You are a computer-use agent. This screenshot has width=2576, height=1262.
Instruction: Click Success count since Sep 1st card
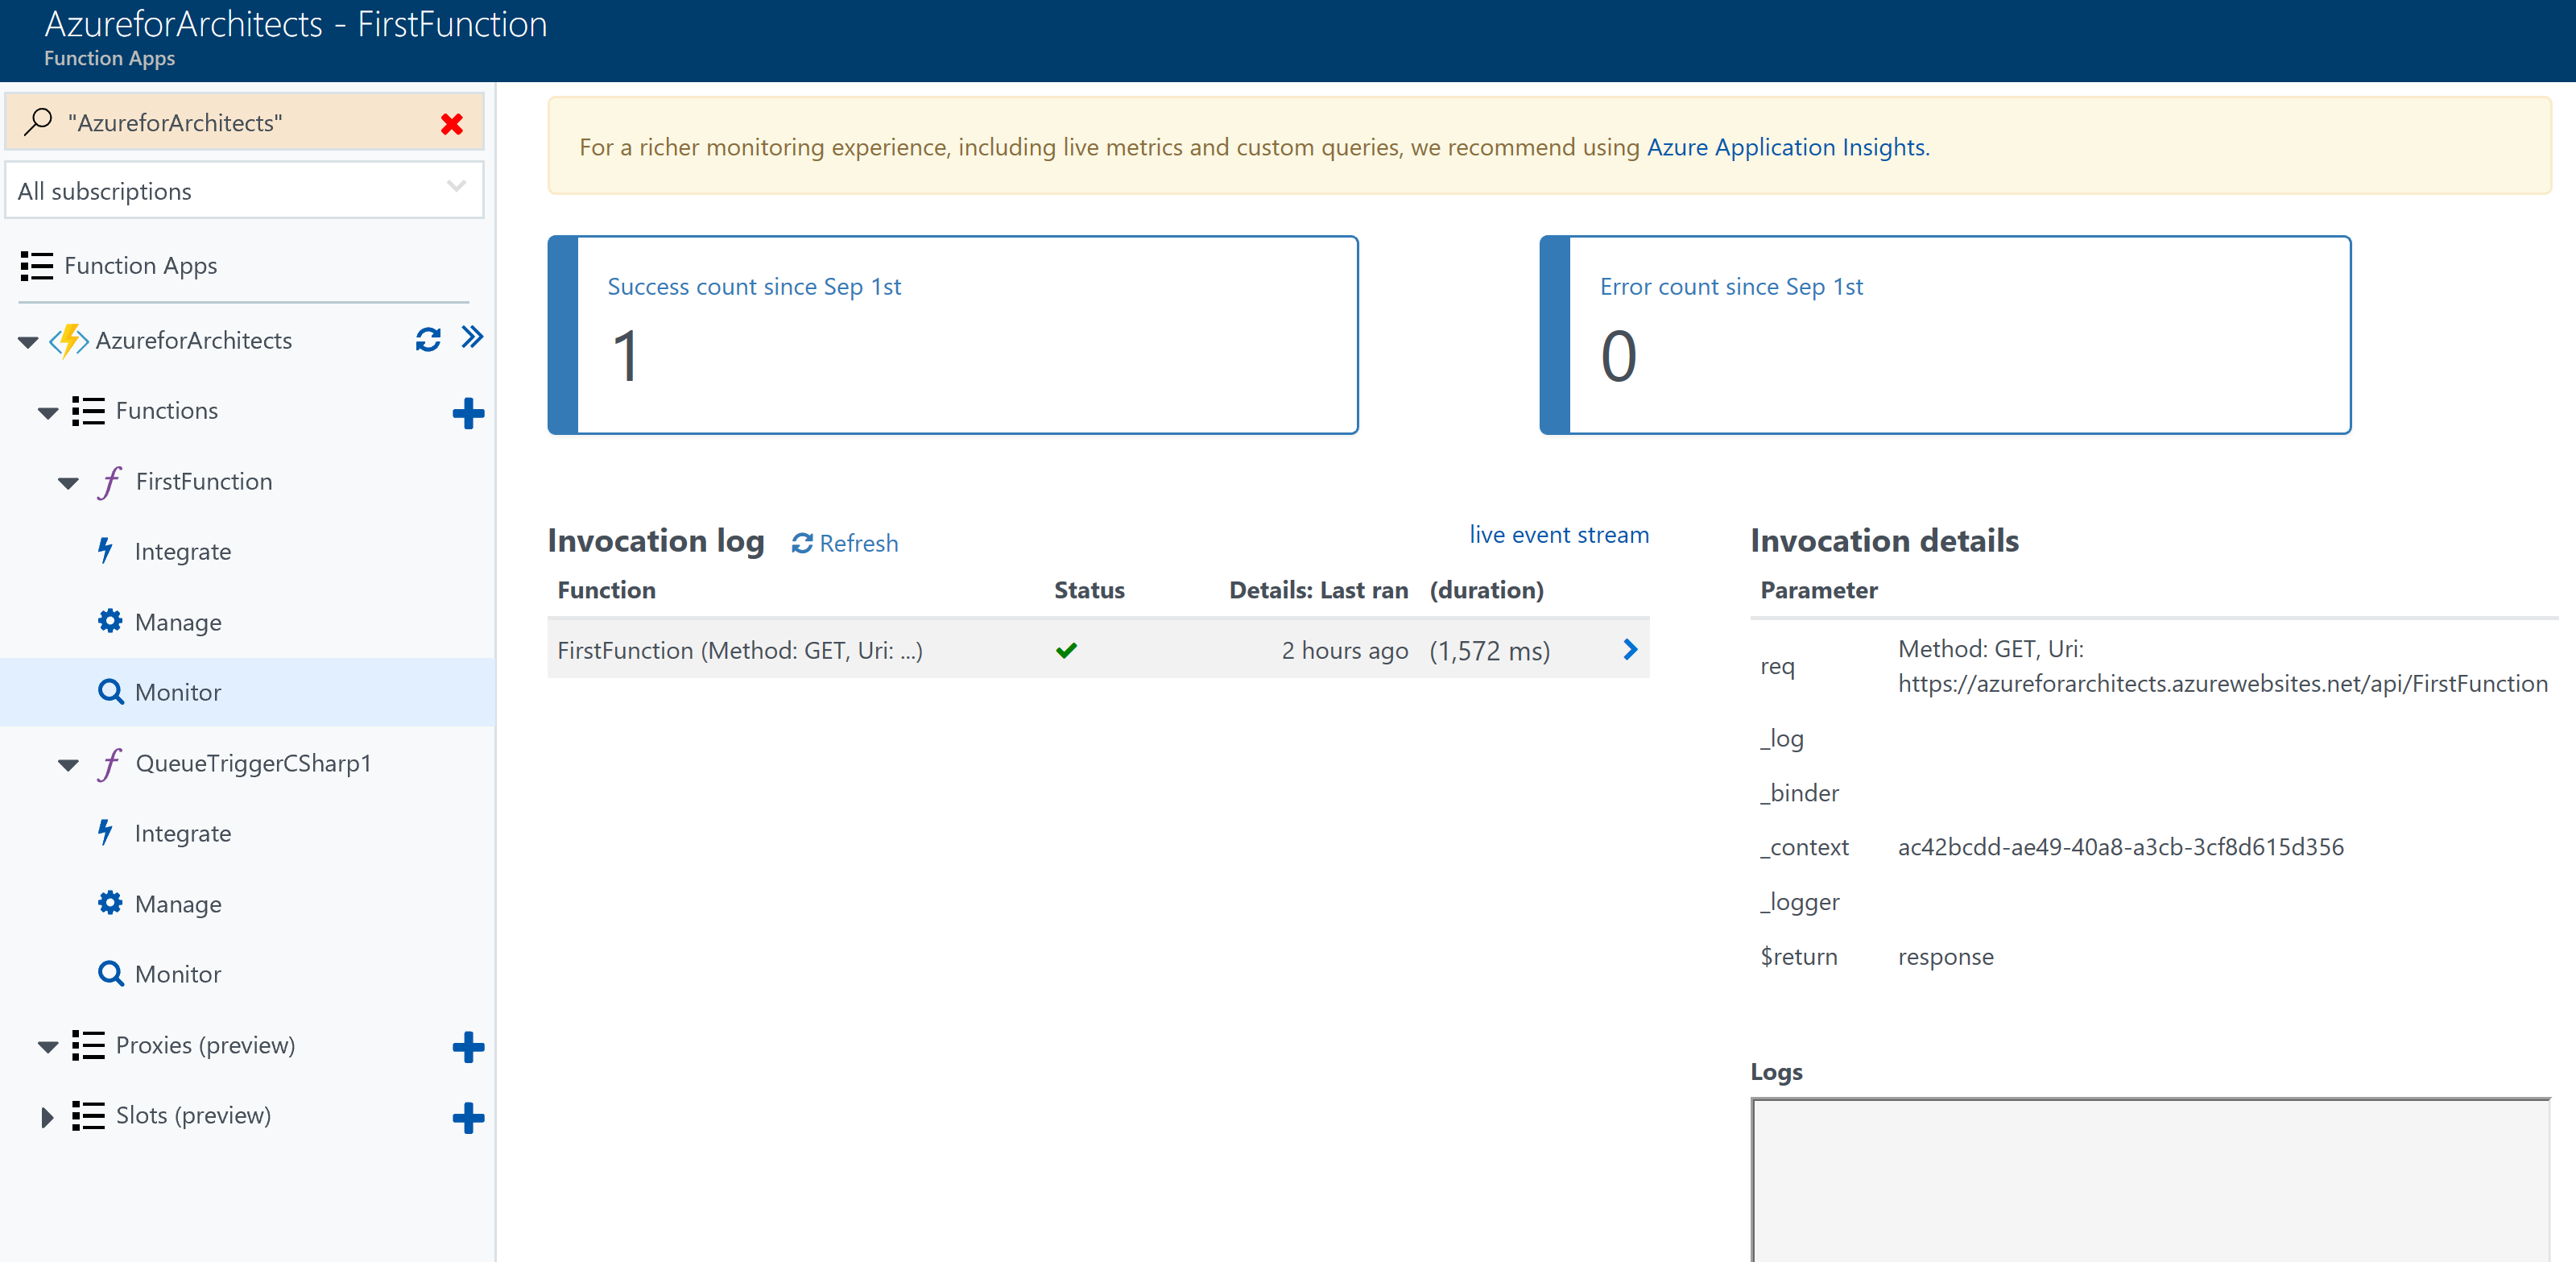point(953,335)
